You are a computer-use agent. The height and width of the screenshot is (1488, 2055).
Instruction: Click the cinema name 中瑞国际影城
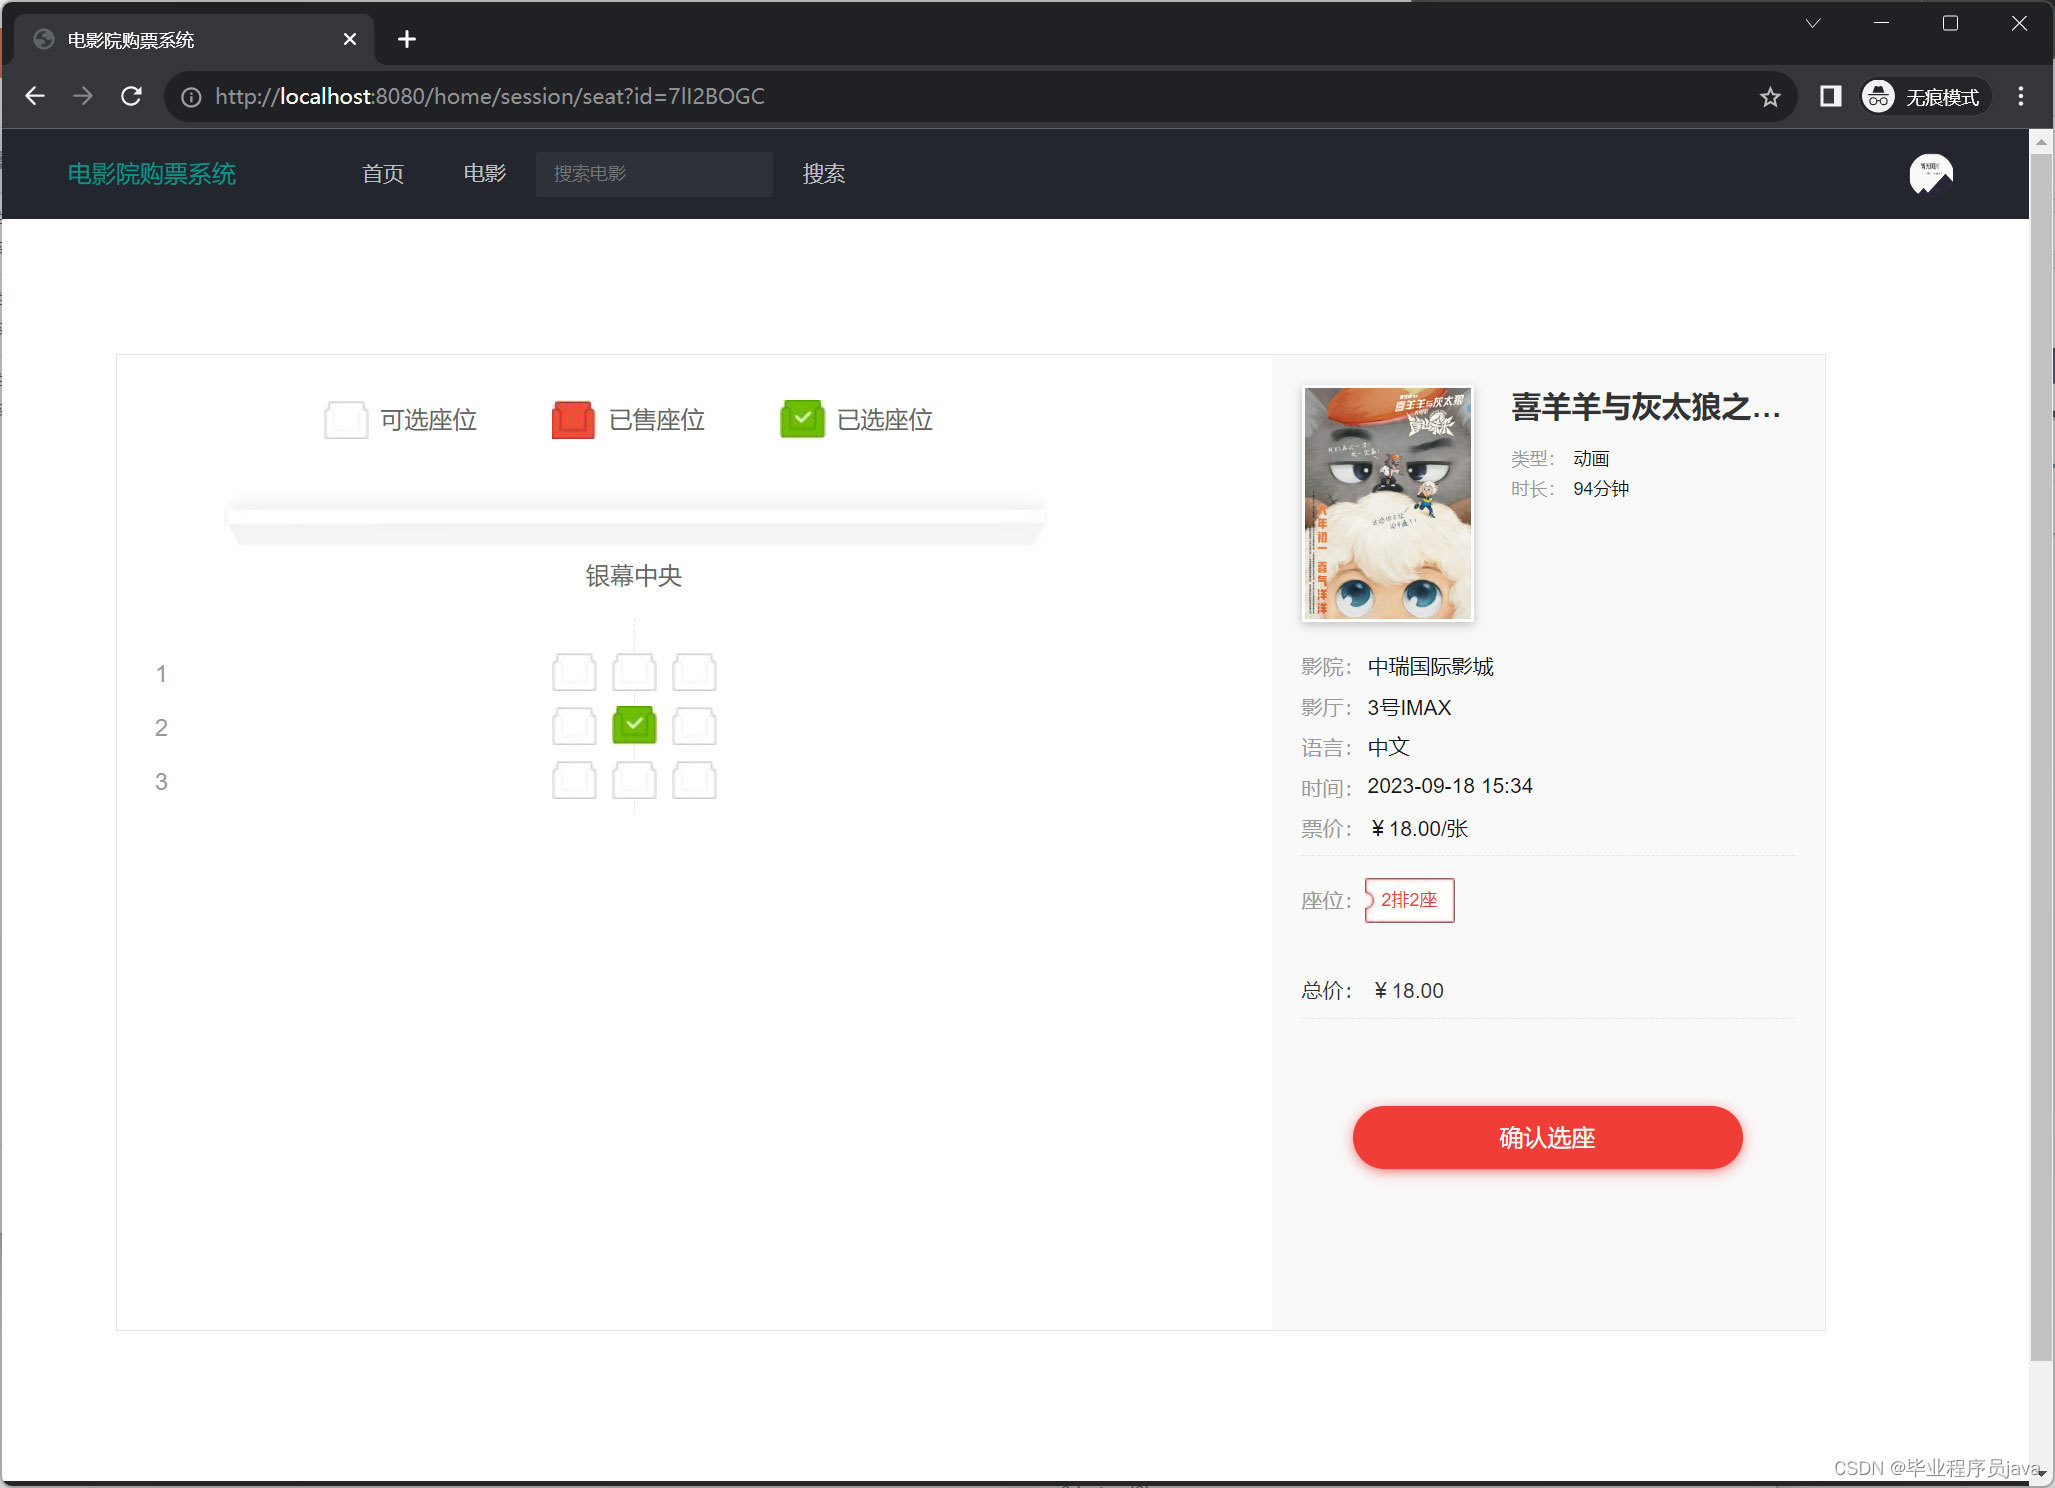(1431, 667)
